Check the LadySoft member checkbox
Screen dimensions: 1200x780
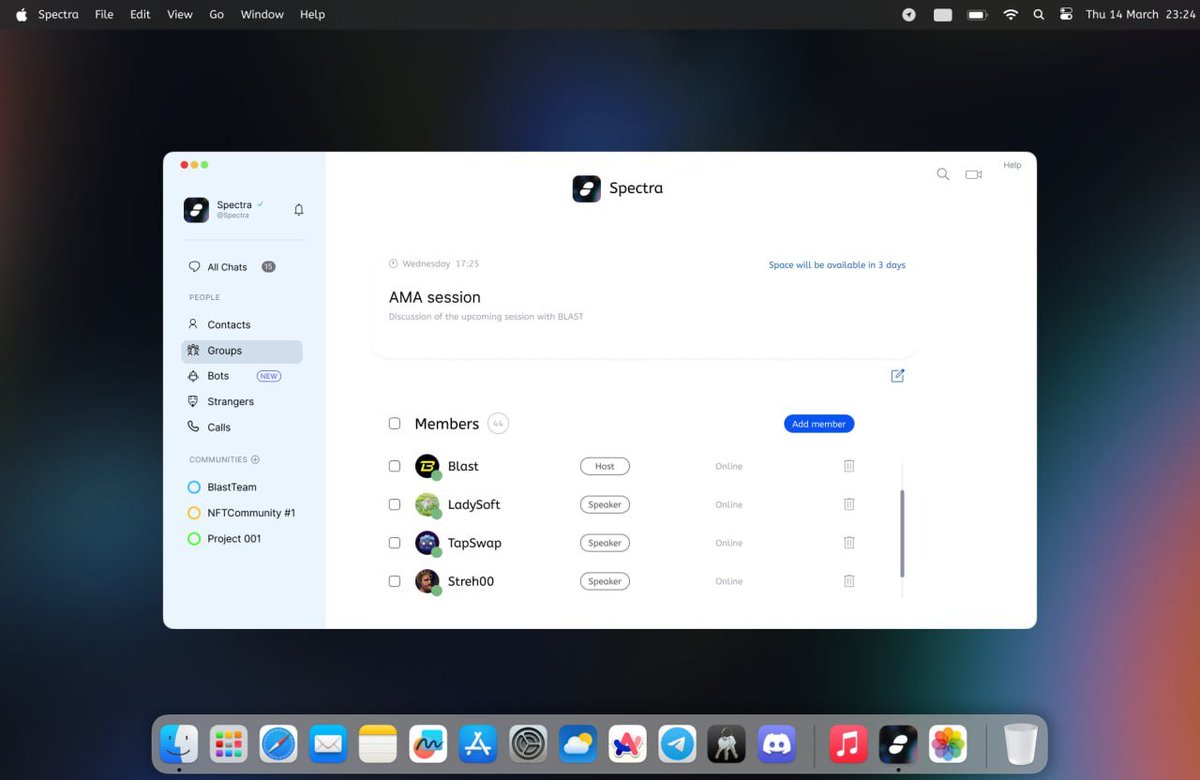(x=394, y=504)
